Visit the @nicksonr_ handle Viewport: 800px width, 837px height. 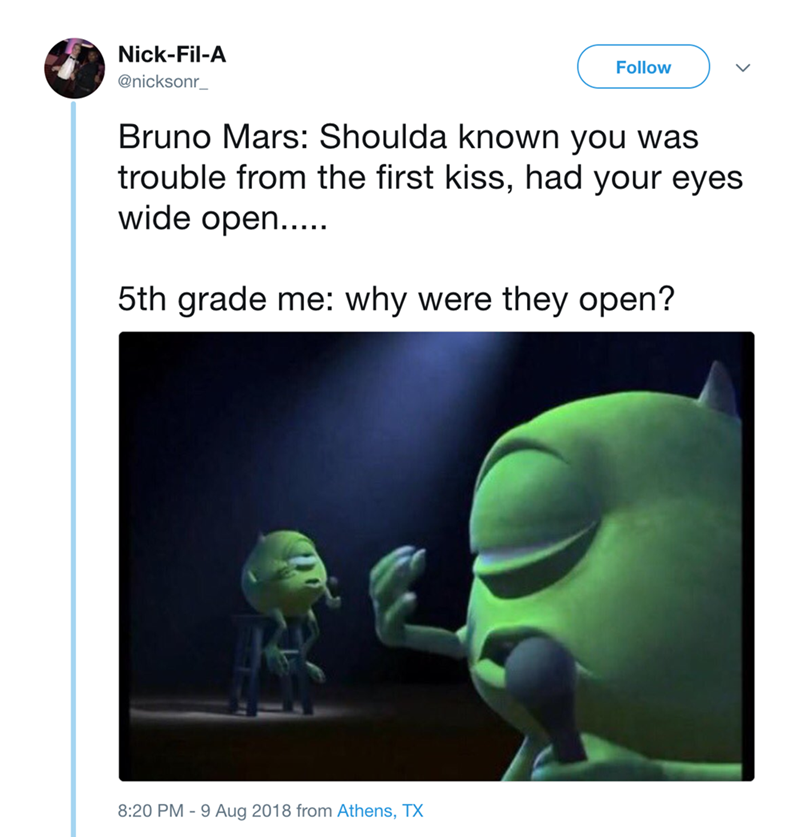162,81
